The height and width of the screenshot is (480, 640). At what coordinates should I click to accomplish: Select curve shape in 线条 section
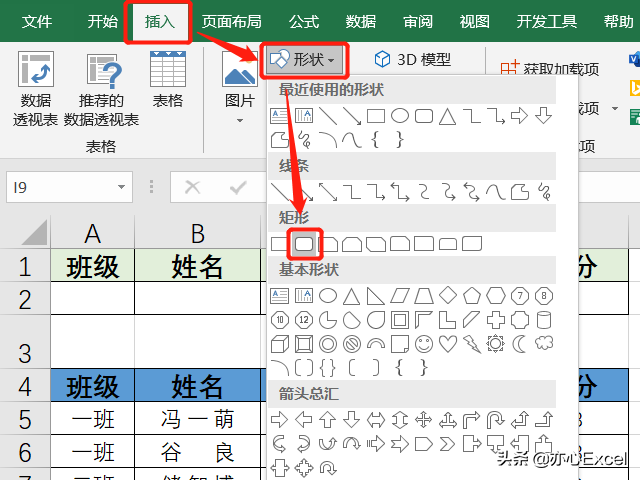[x=496, y=192]
